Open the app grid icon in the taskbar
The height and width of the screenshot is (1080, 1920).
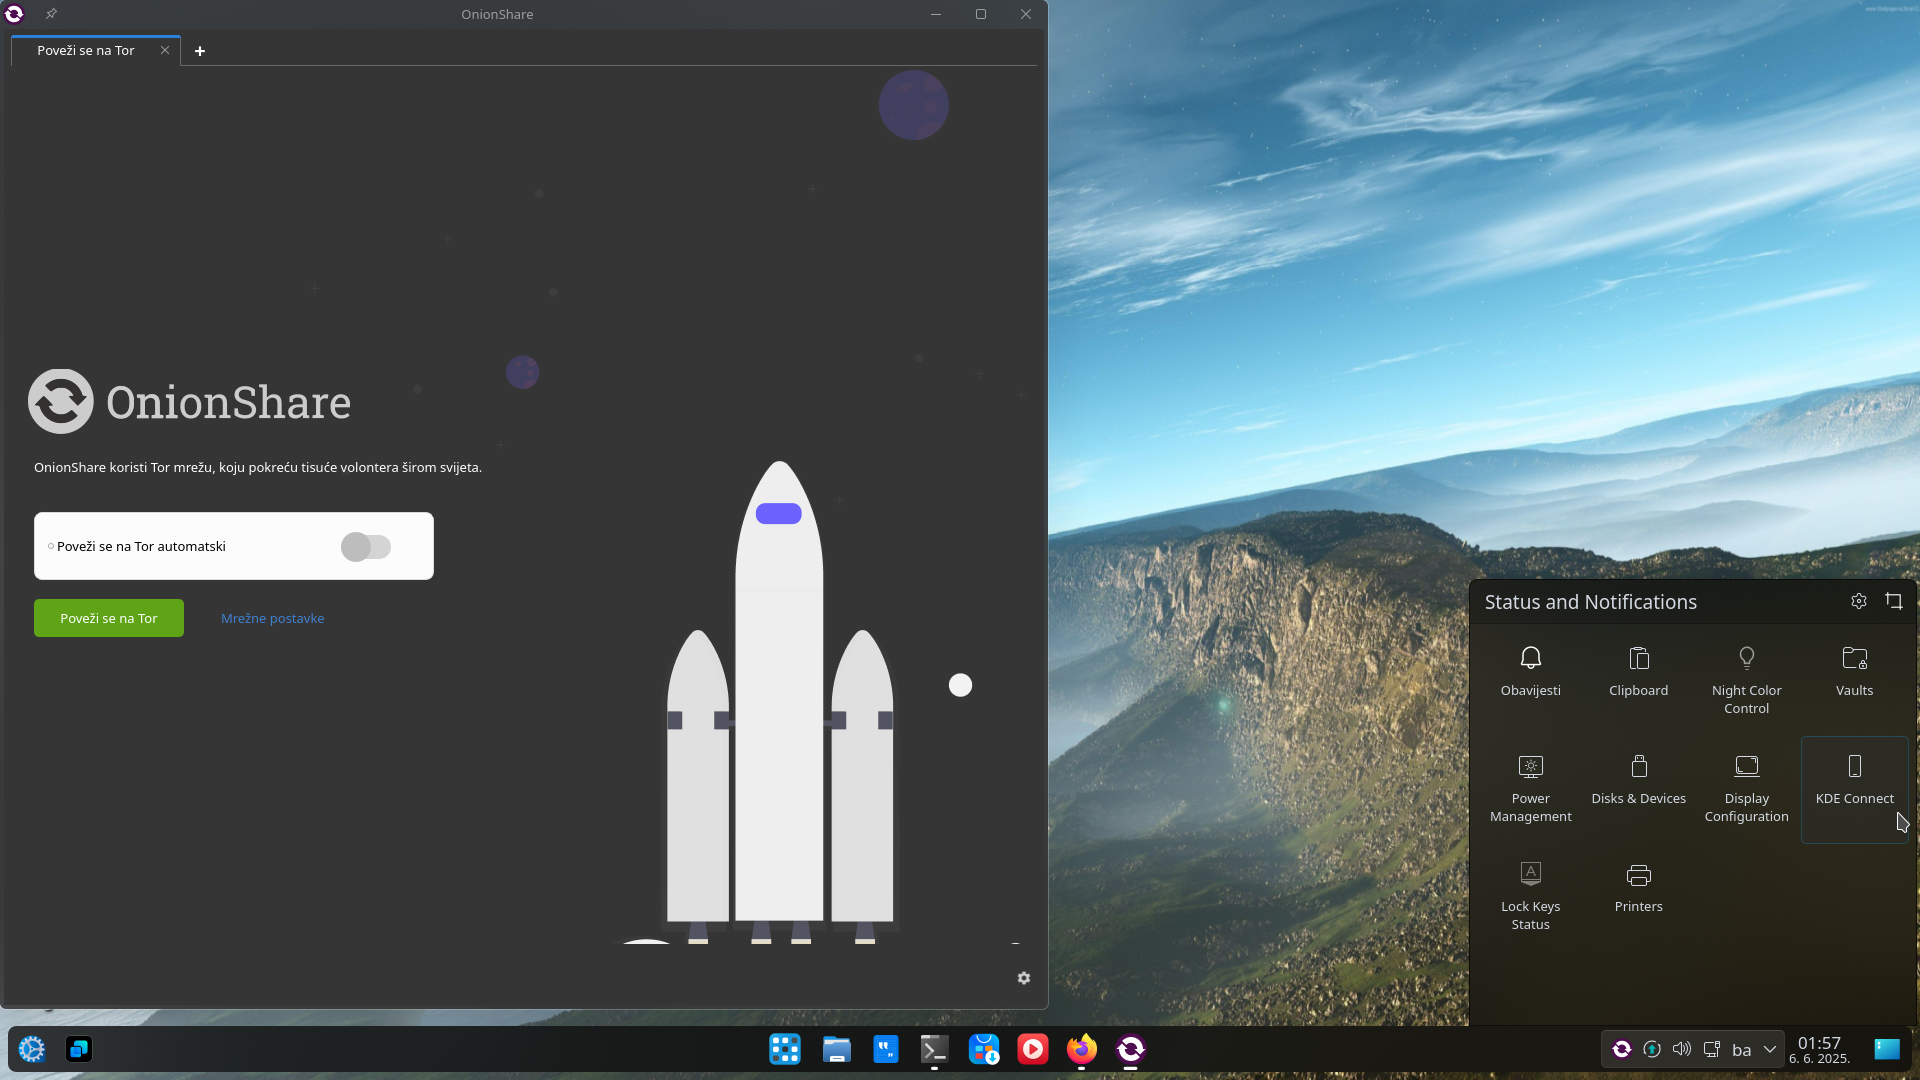tap(785, 1049)
